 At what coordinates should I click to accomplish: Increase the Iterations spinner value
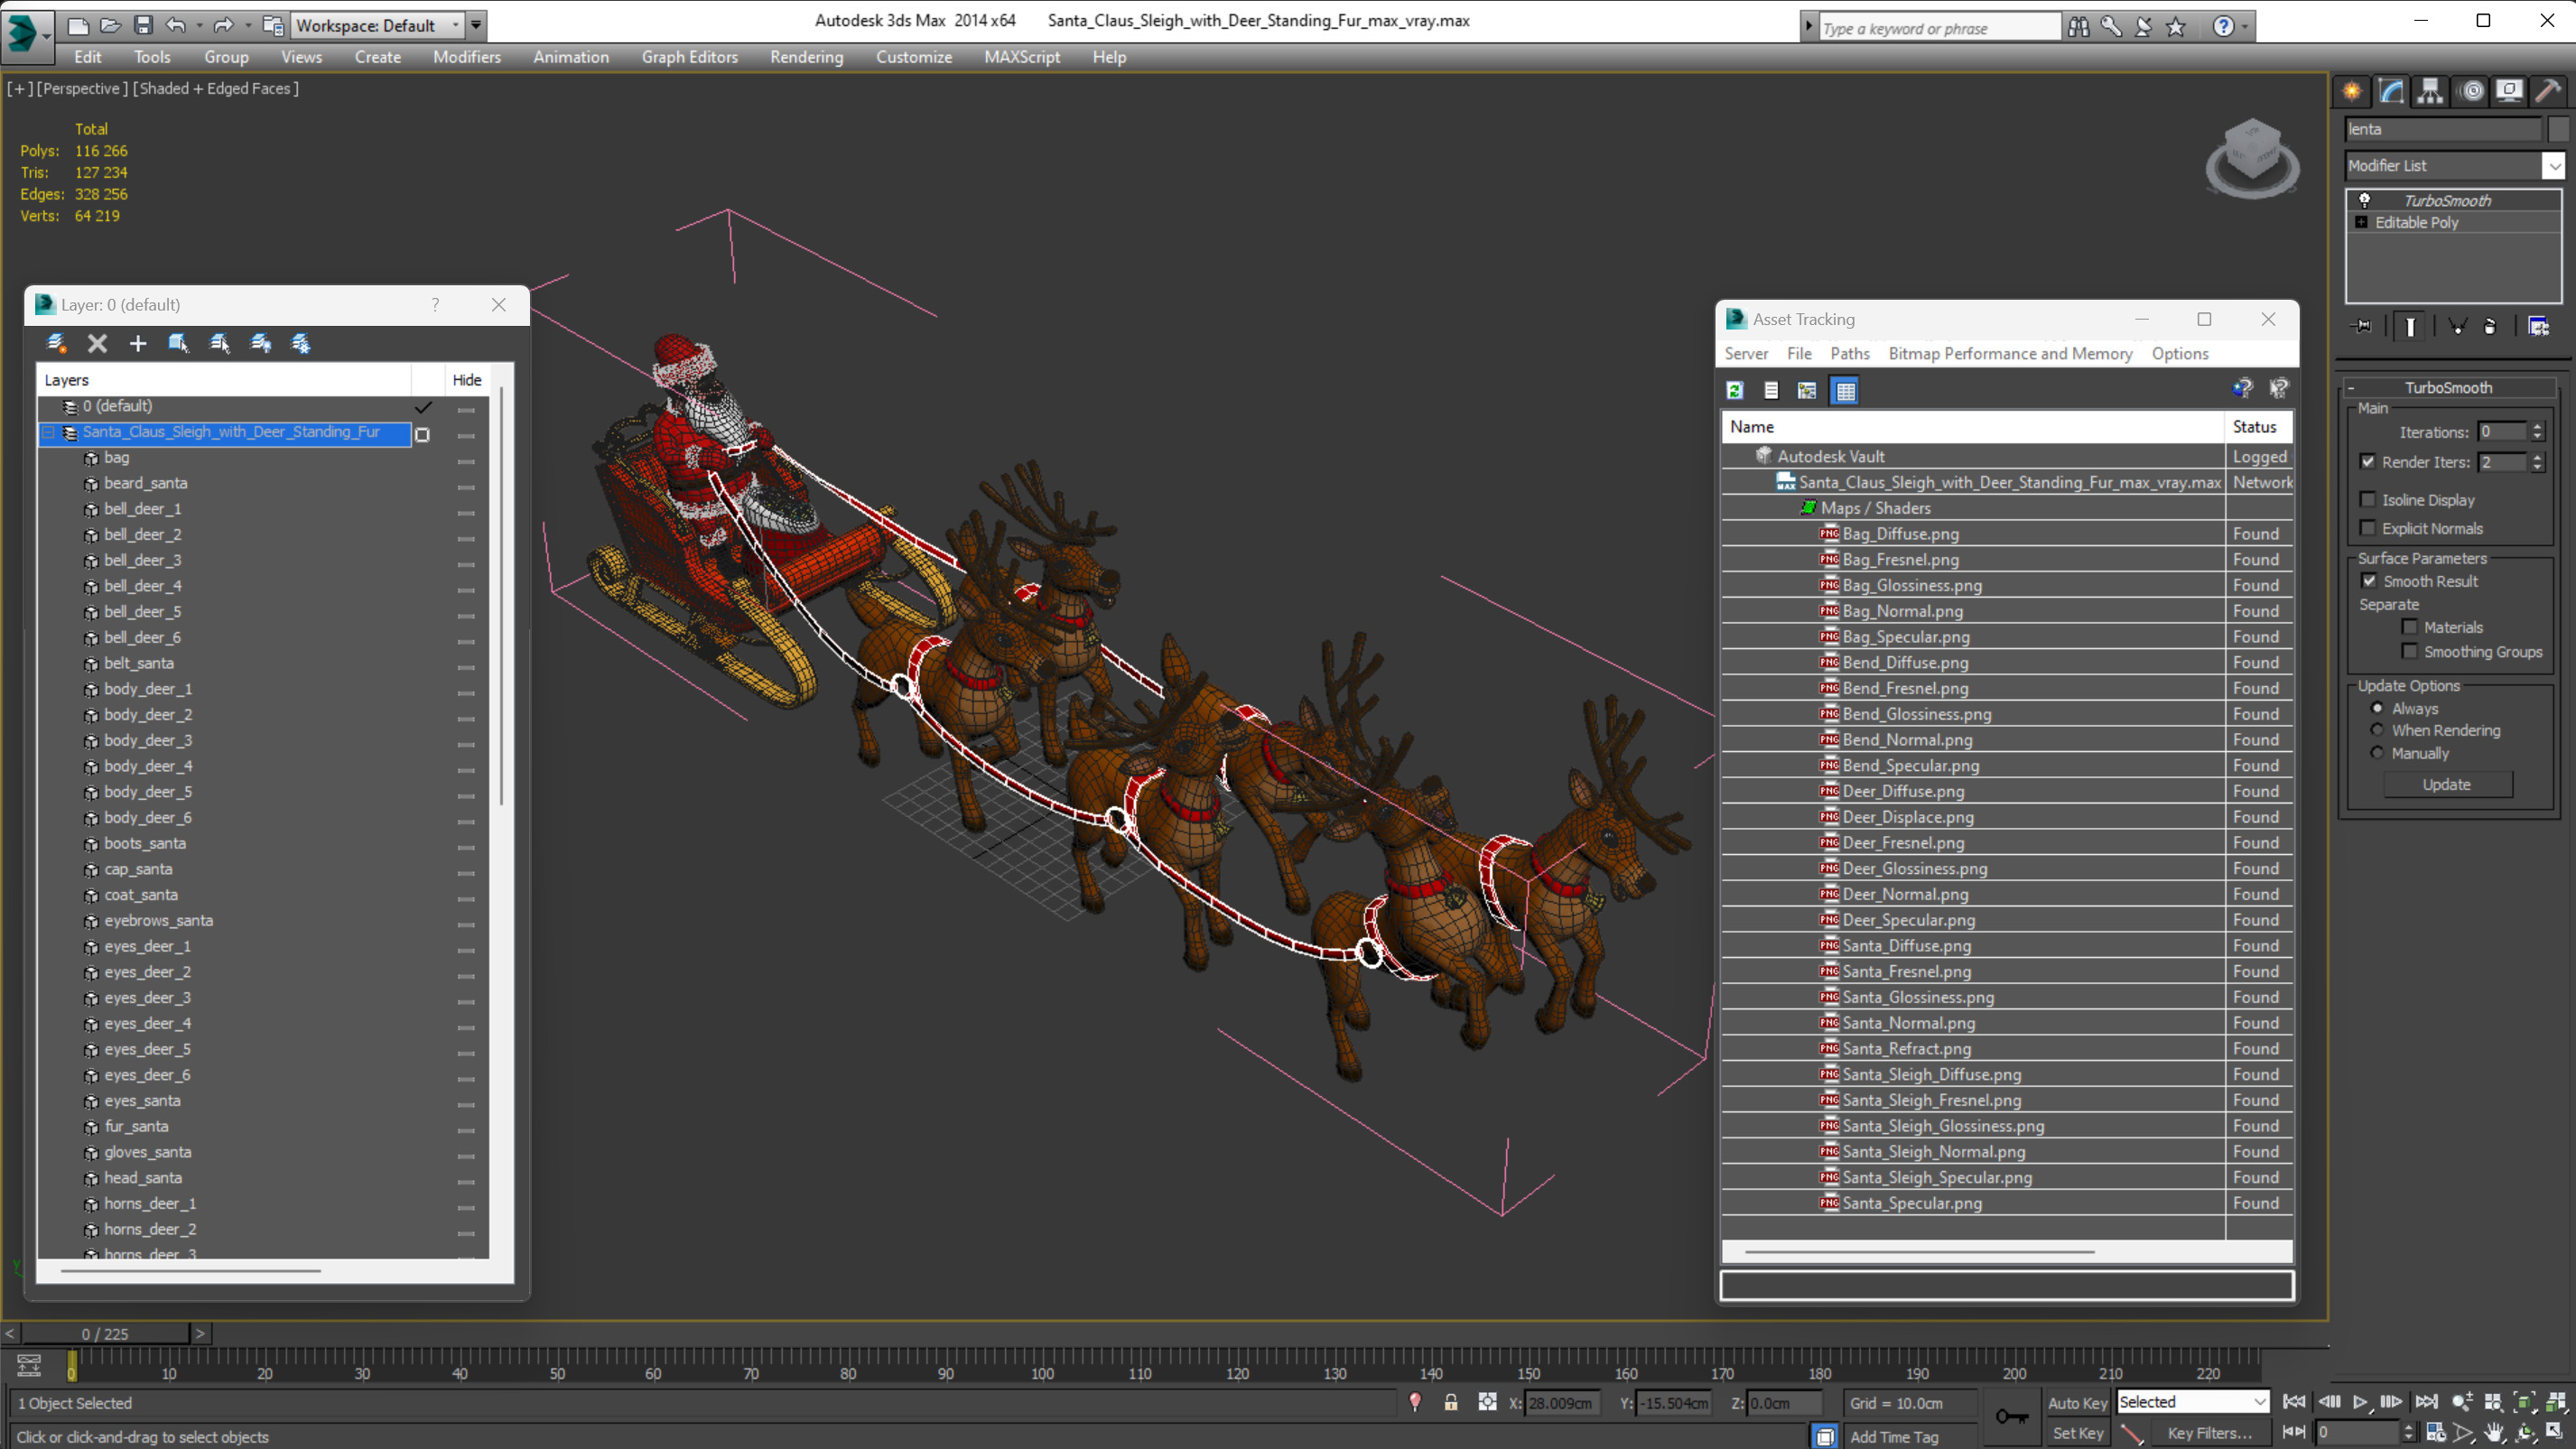click(x=2537, y=426)
